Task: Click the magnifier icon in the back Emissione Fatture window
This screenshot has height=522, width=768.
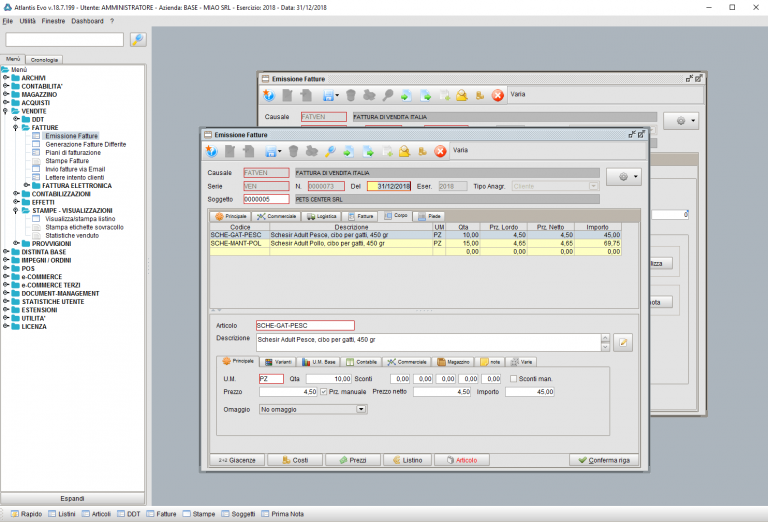Action: coord(388,95)
